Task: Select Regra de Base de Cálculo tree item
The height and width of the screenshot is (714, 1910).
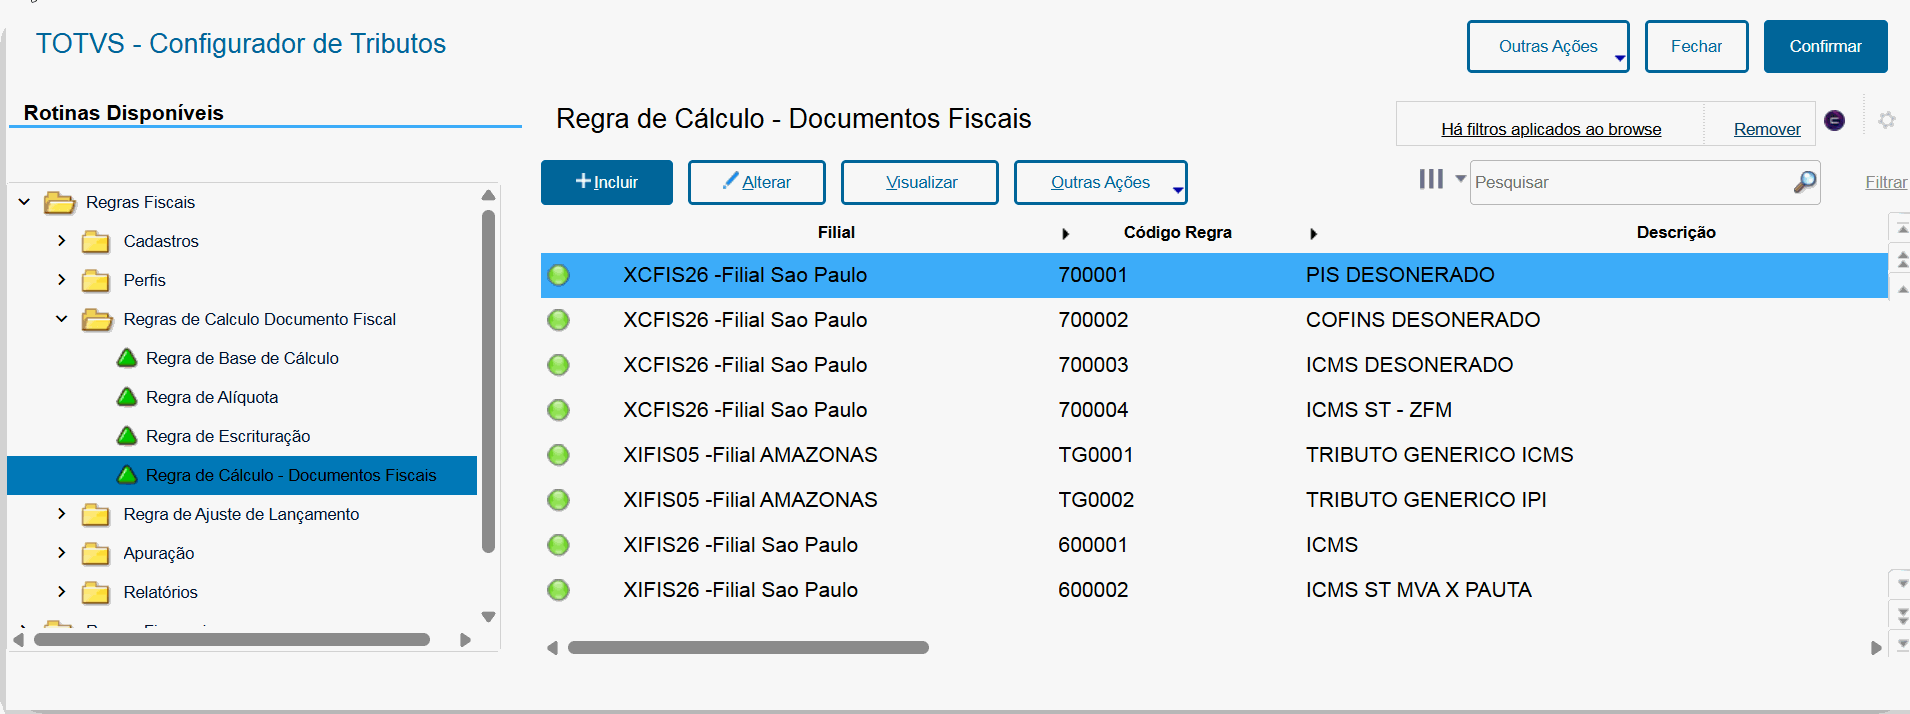Action: (242, 358)
